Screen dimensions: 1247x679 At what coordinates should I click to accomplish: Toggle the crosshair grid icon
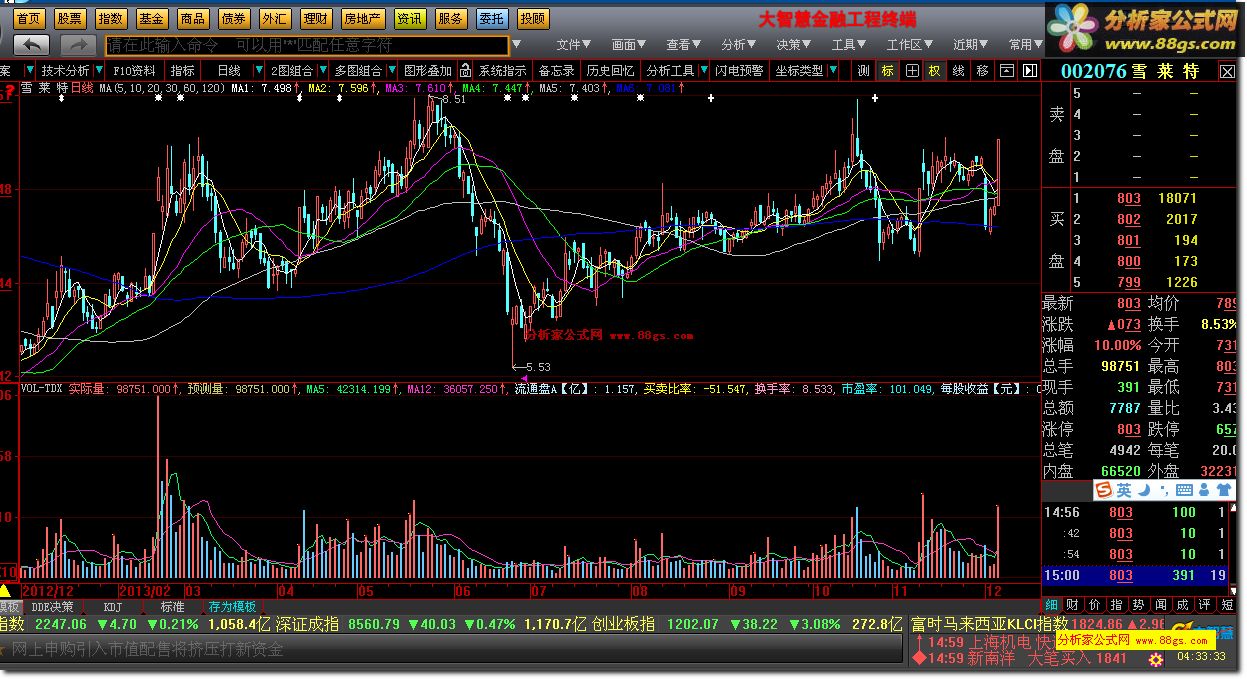(x=911, y=71)
